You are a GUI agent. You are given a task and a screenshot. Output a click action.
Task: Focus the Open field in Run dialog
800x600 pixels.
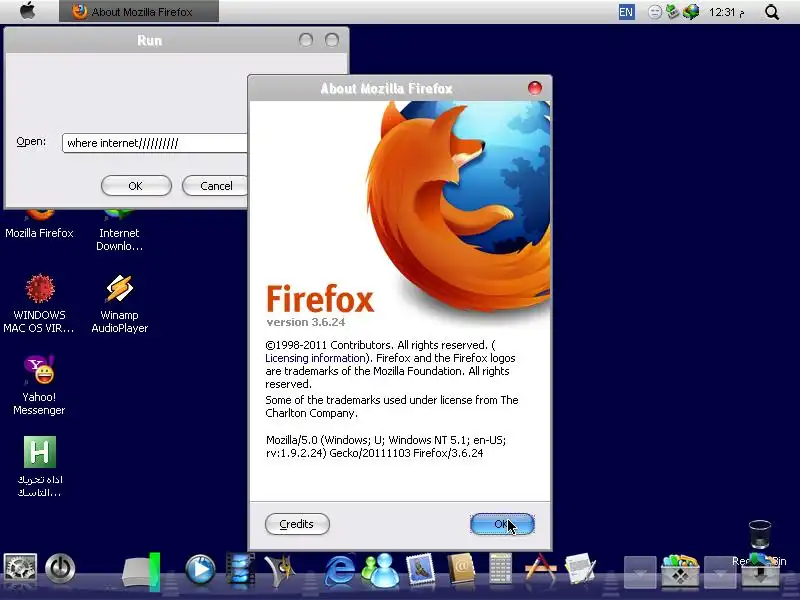point(155,143)
